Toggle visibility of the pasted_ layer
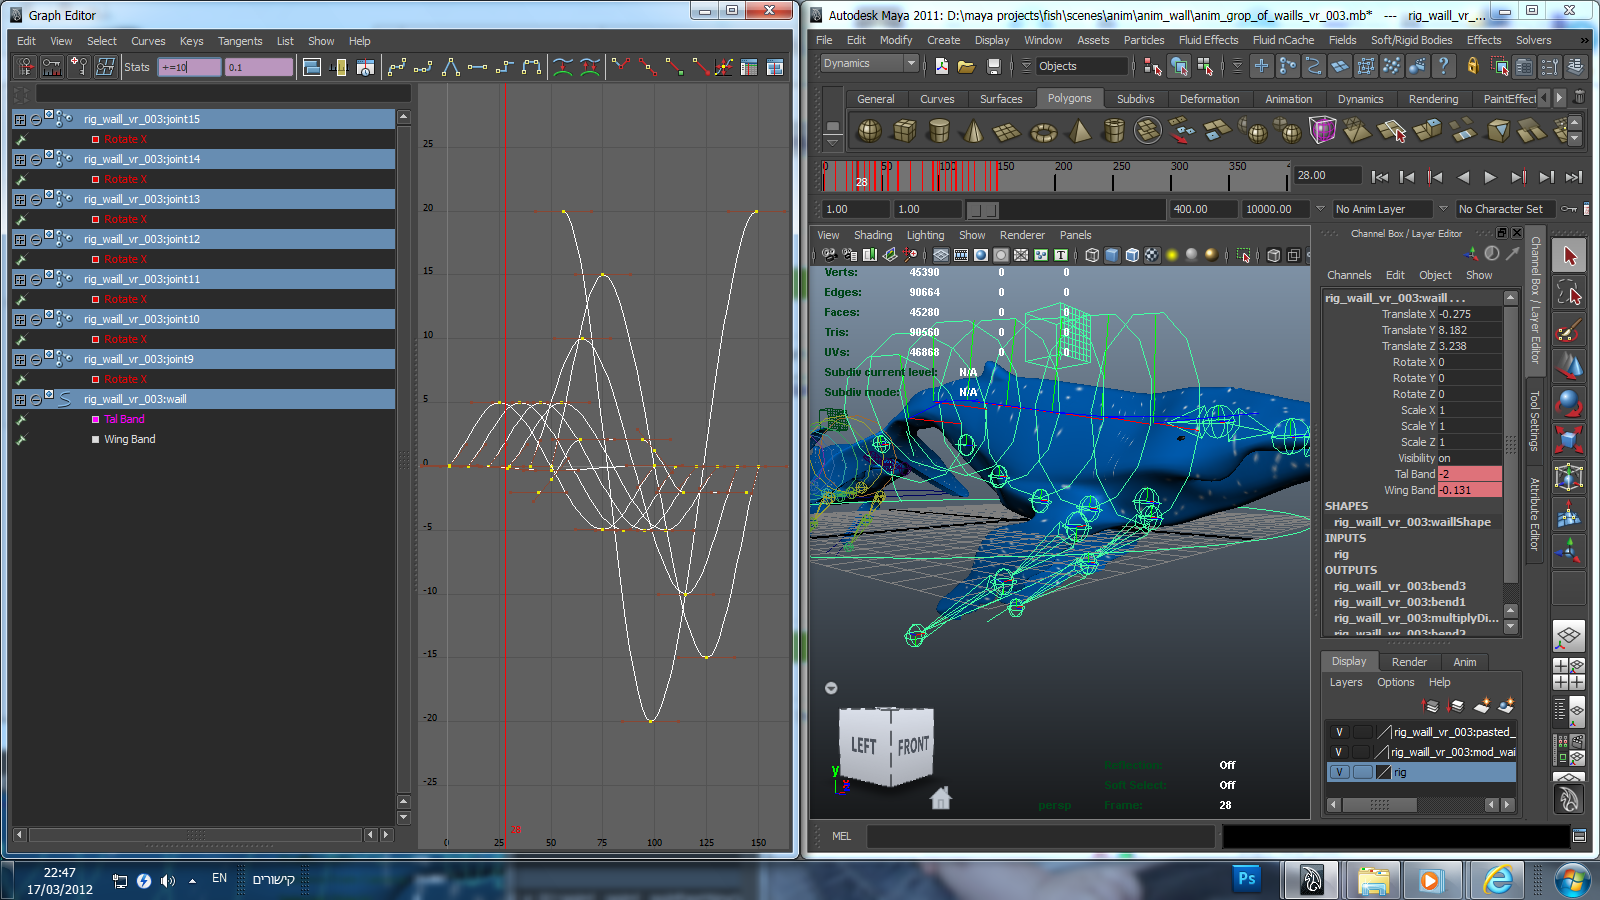 [1339, 732]
